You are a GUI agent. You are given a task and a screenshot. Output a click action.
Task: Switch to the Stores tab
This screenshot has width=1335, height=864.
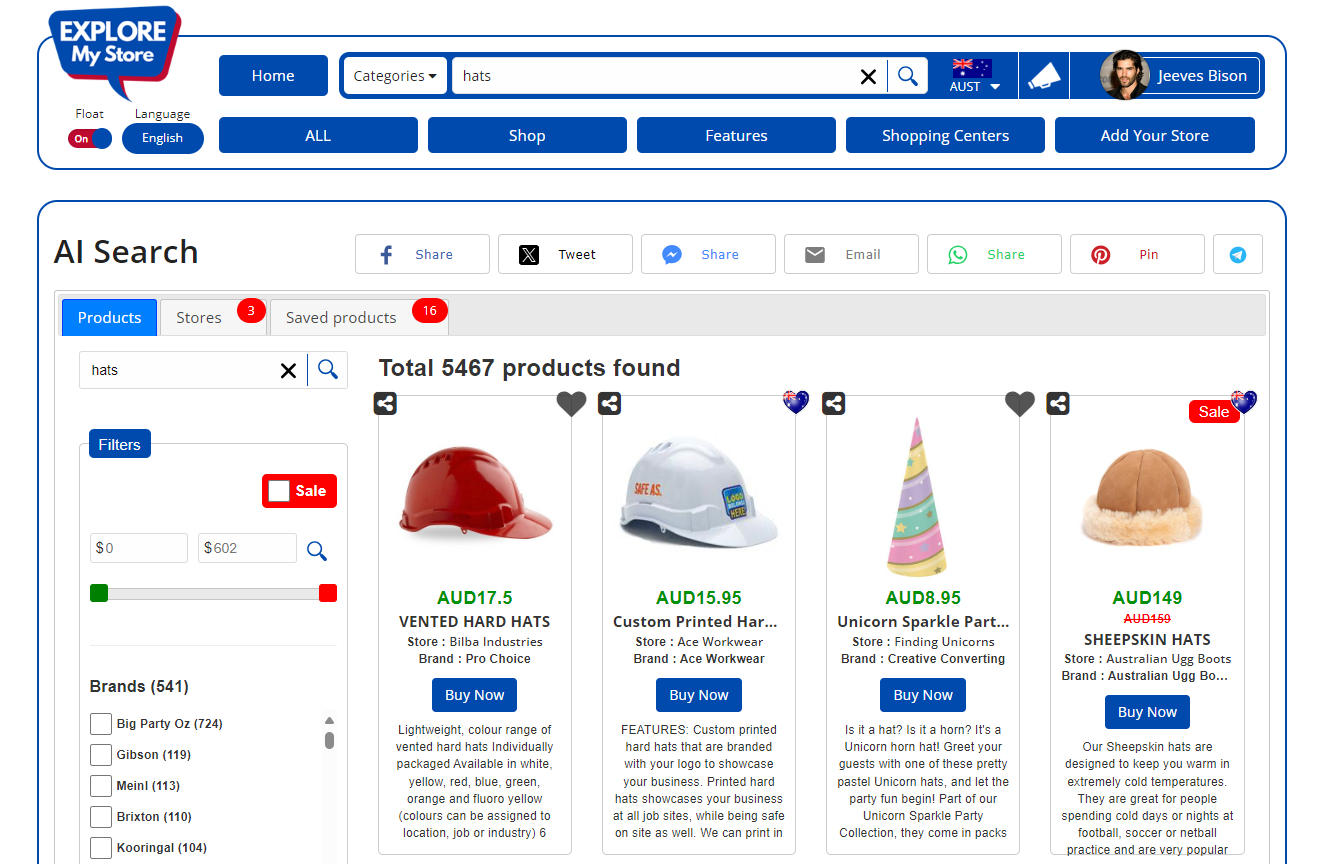199,318
